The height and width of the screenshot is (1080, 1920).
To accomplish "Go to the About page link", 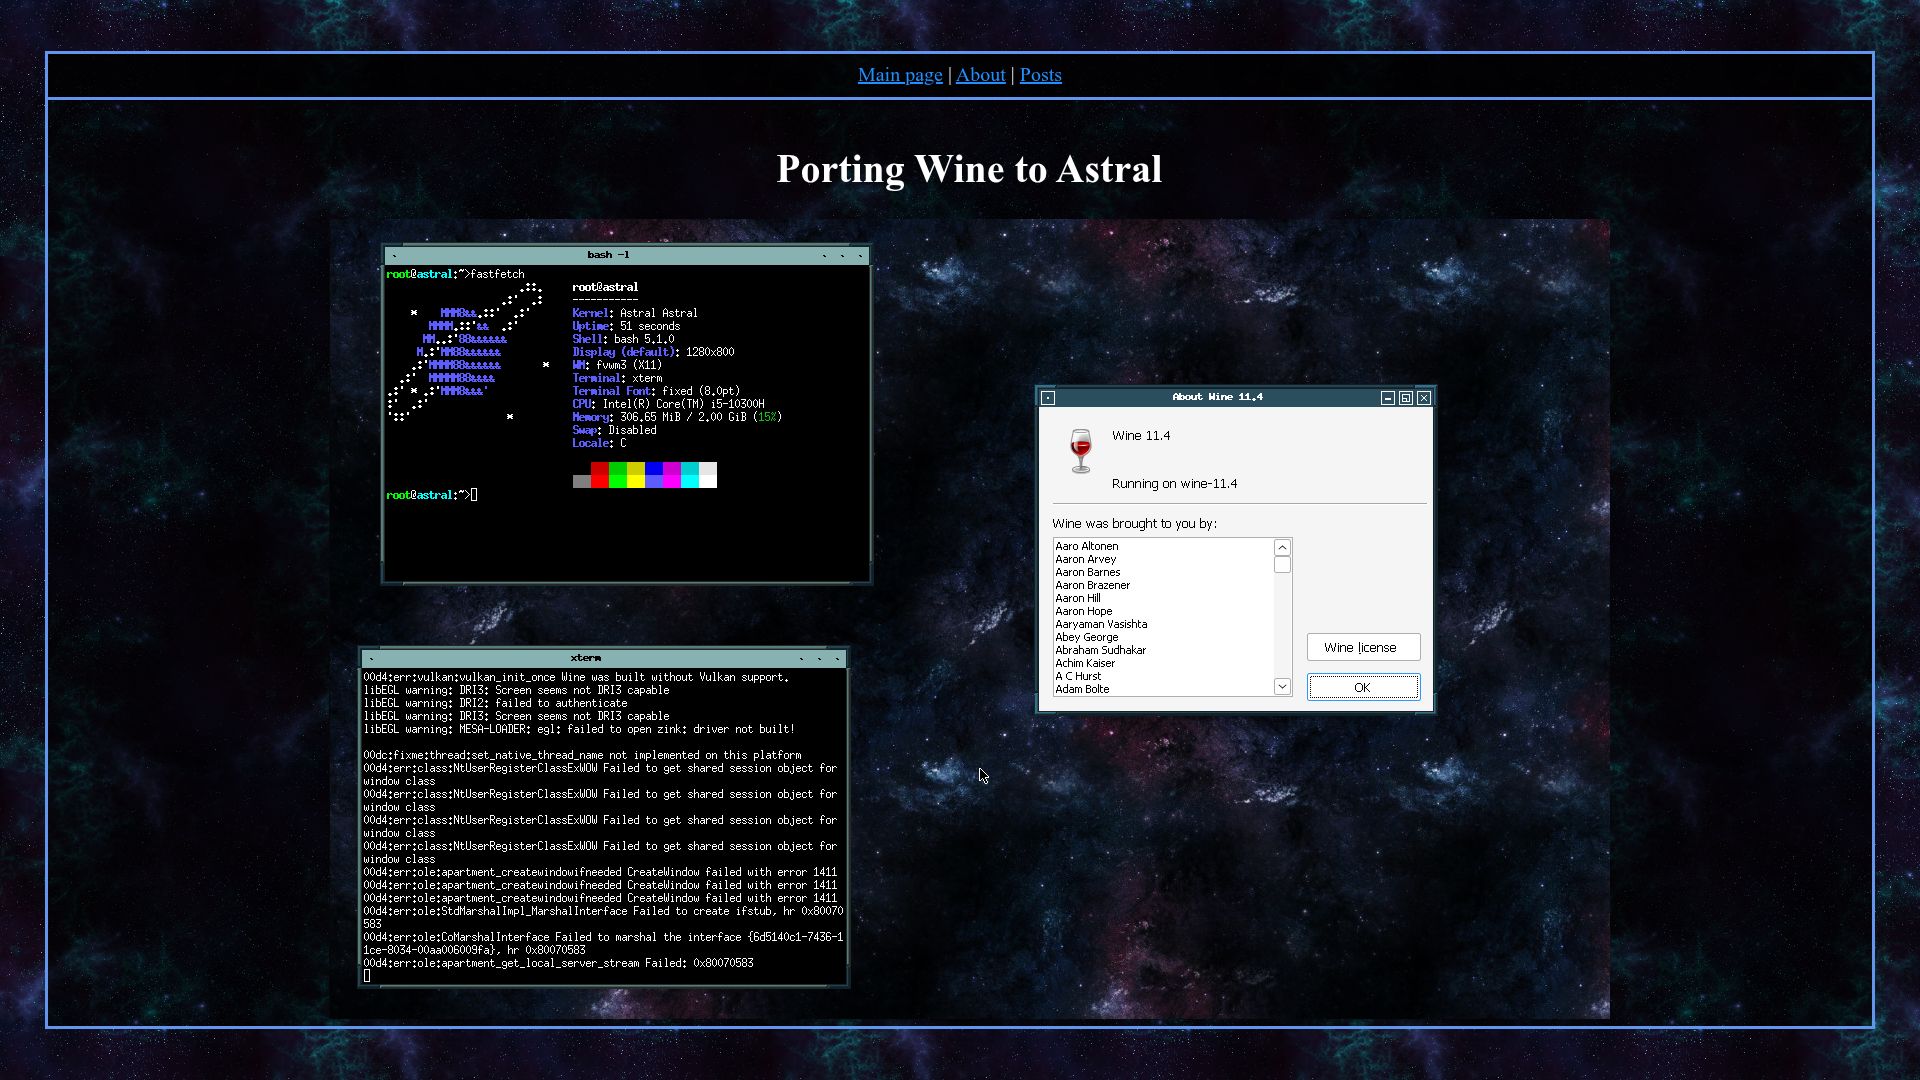I will pos(980,75).
